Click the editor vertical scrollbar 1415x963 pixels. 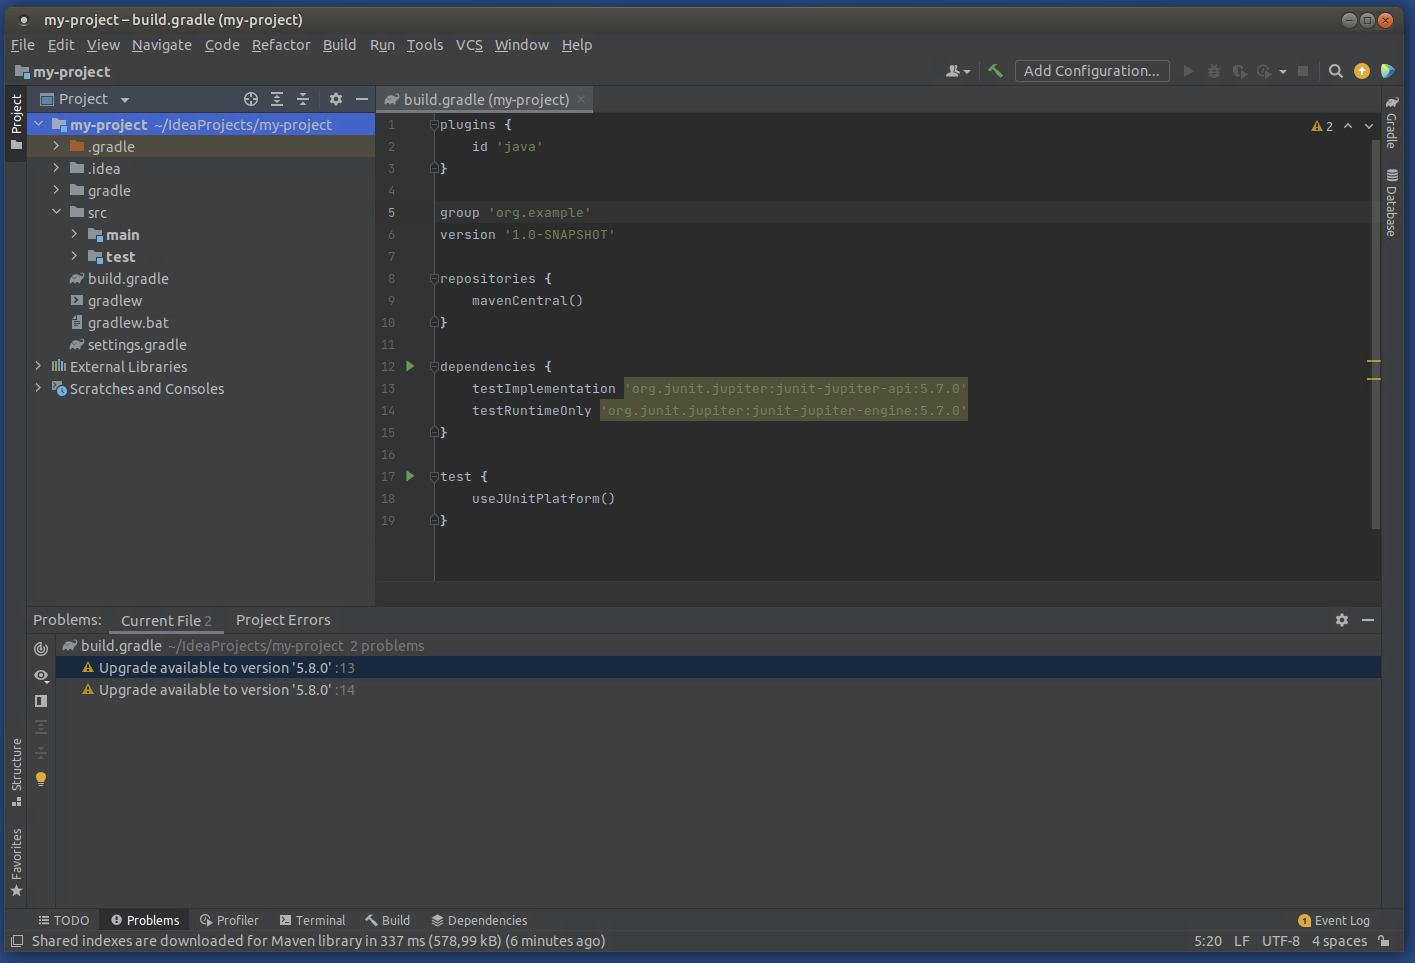[x=1376, y=335]
